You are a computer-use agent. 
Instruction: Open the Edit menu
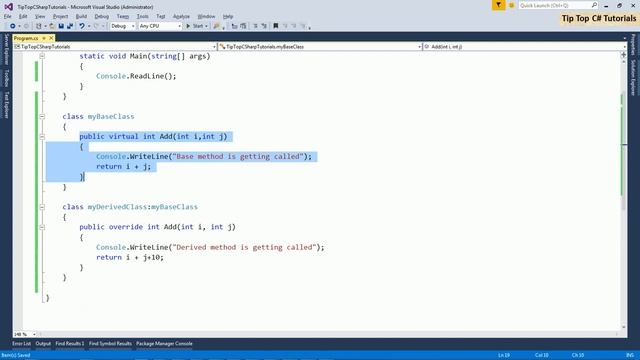[23, 16]
